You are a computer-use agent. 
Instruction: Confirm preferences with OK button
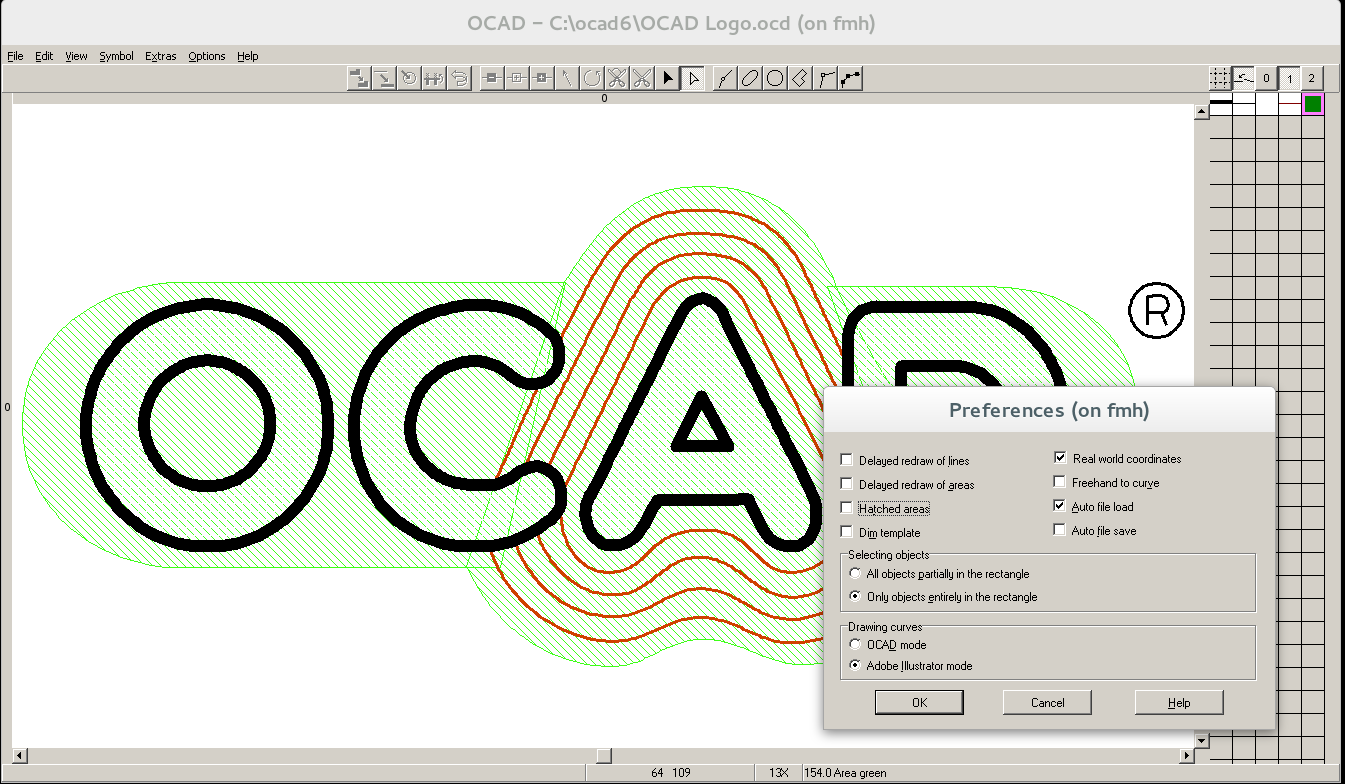point(919,702)
